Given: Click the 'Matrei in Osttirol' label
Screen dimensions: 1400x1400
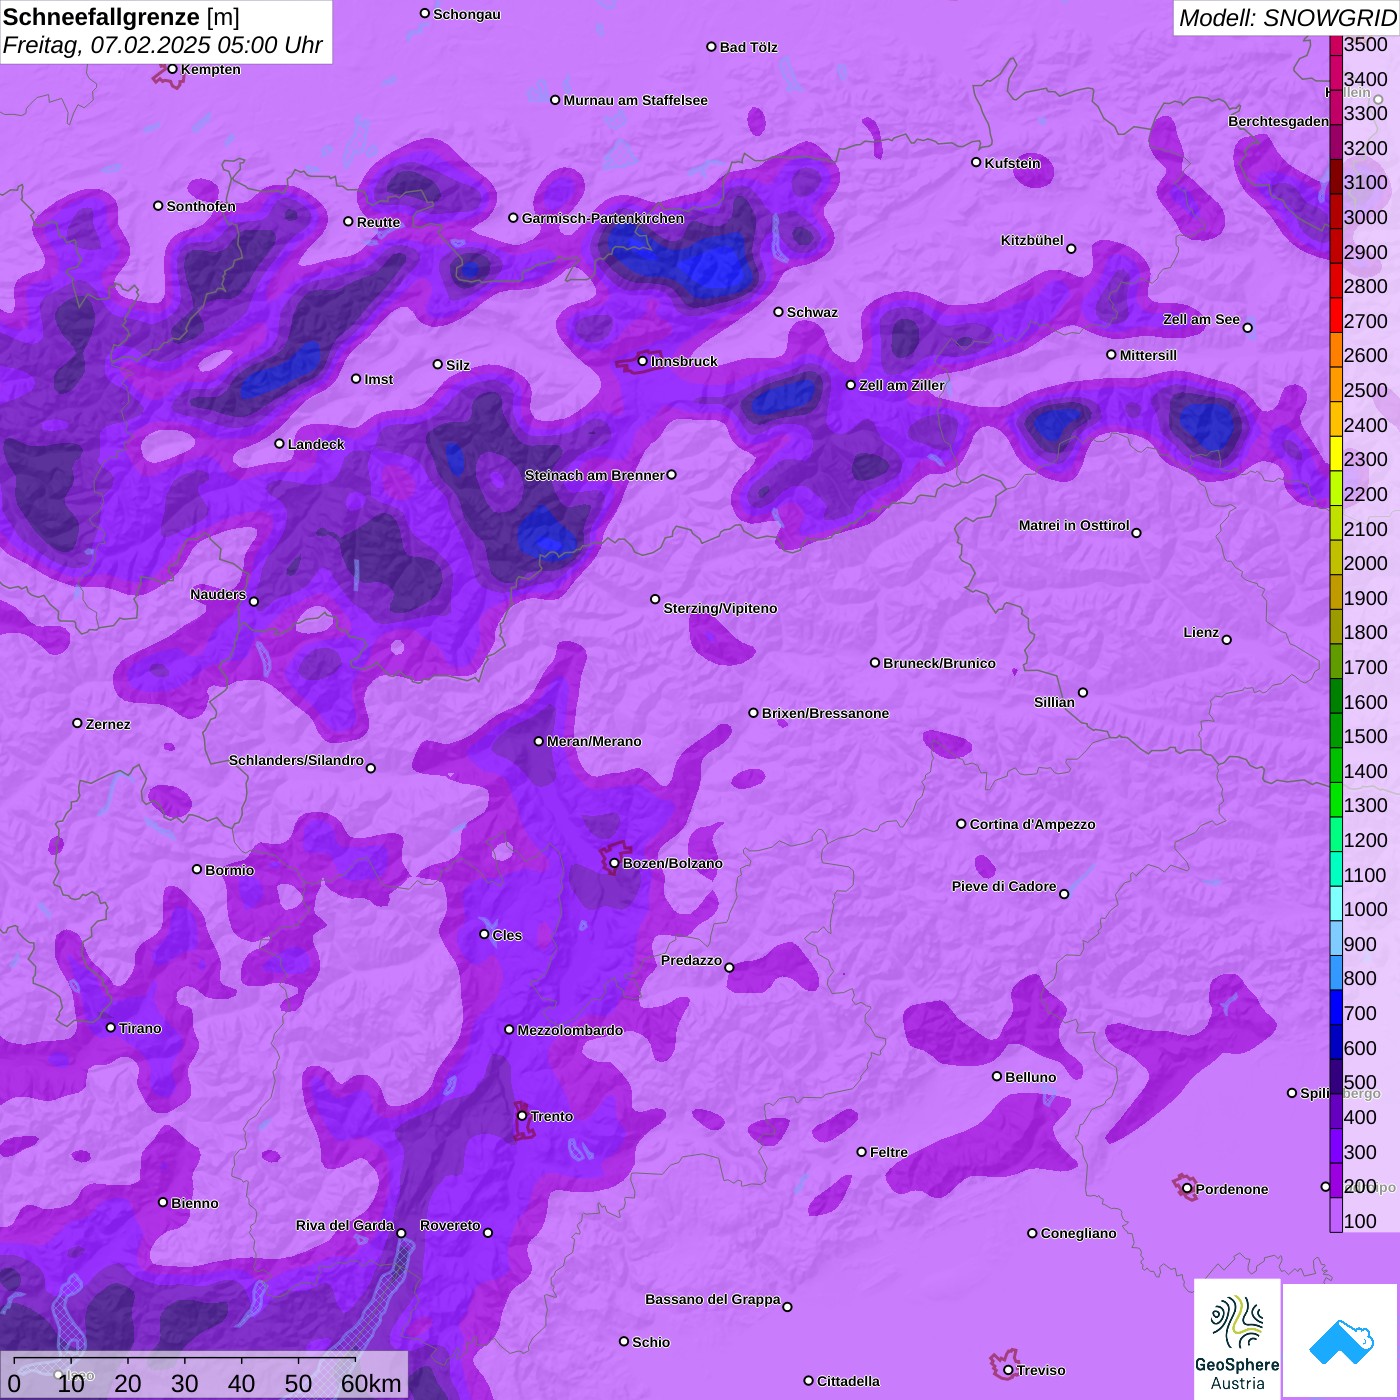Looking at the screenshot, I should coord(1074,525).
